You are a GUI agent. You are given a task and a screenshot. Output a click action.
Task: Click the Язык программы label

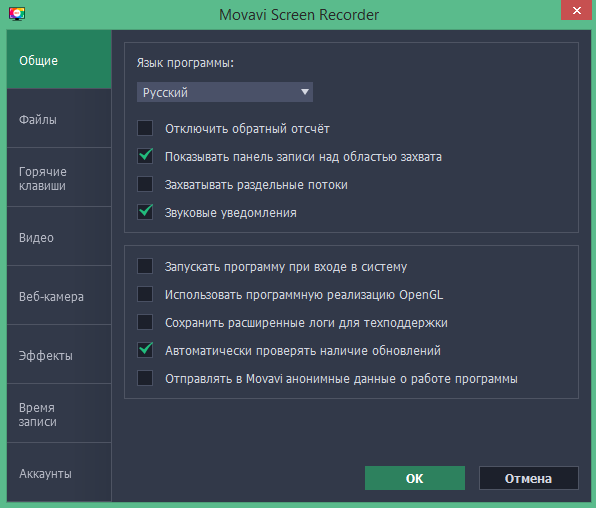pos(185,63)
